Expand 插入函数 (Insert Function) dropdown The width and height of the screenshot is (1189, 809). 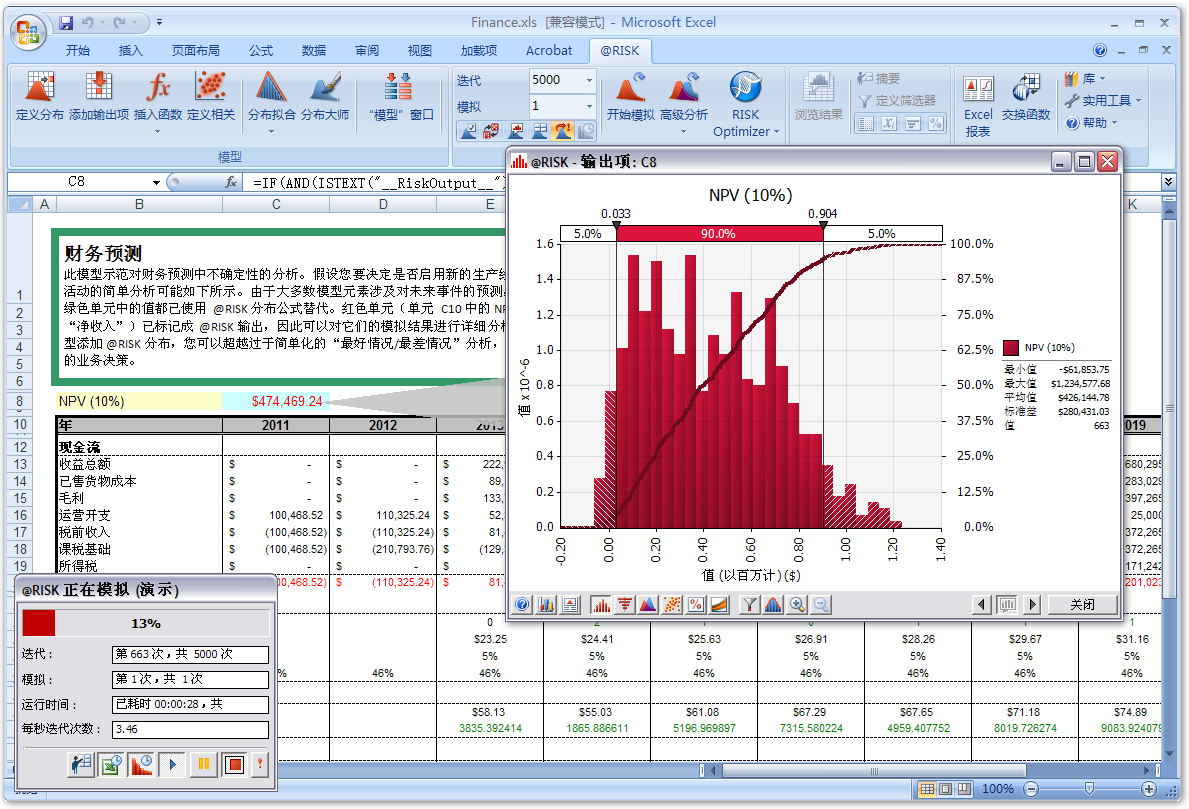[x=158, y=132]
